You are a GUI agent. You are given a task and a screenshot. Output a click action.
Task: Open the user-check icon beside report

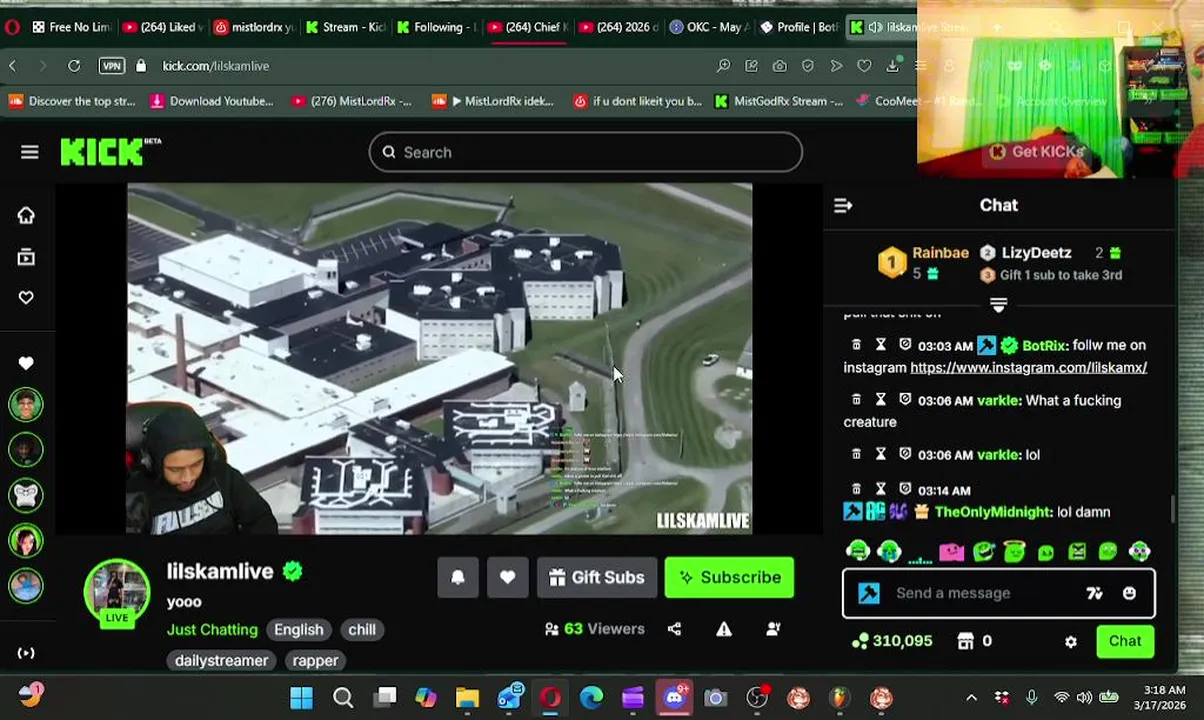[773, 629]
